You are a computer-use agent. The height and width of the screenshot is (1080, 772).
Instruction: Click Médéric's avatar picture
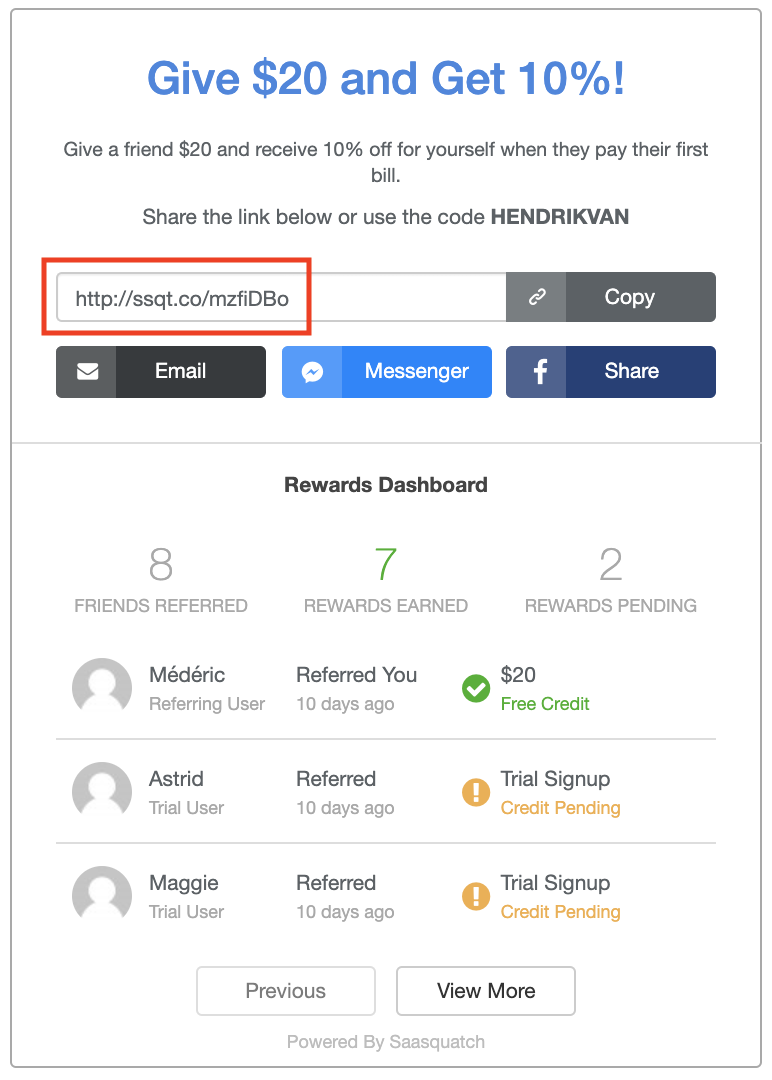(x=102, y=689)
